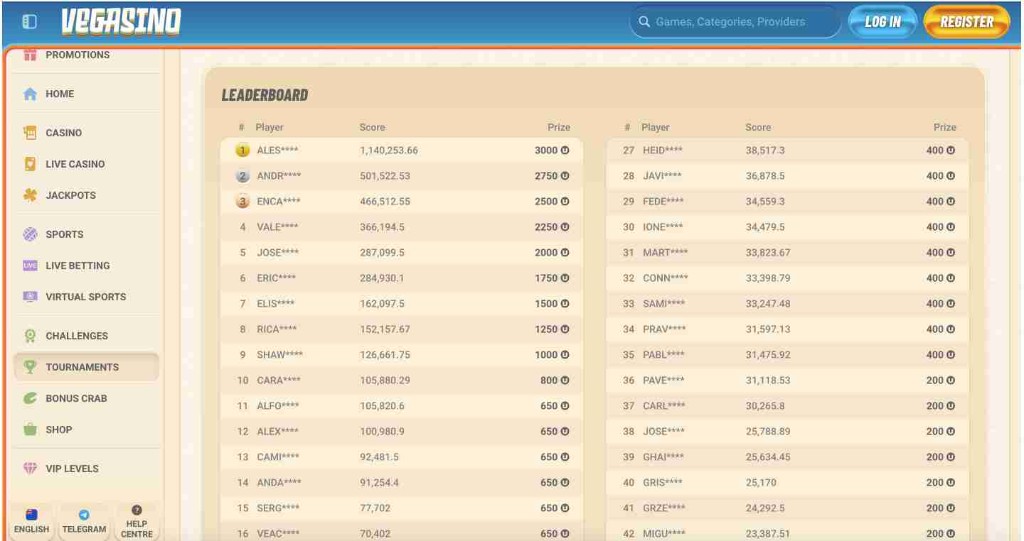Click player name RICA****
Image resolution: width=1024 pixels, height=541 pixels.
(277, 329)
